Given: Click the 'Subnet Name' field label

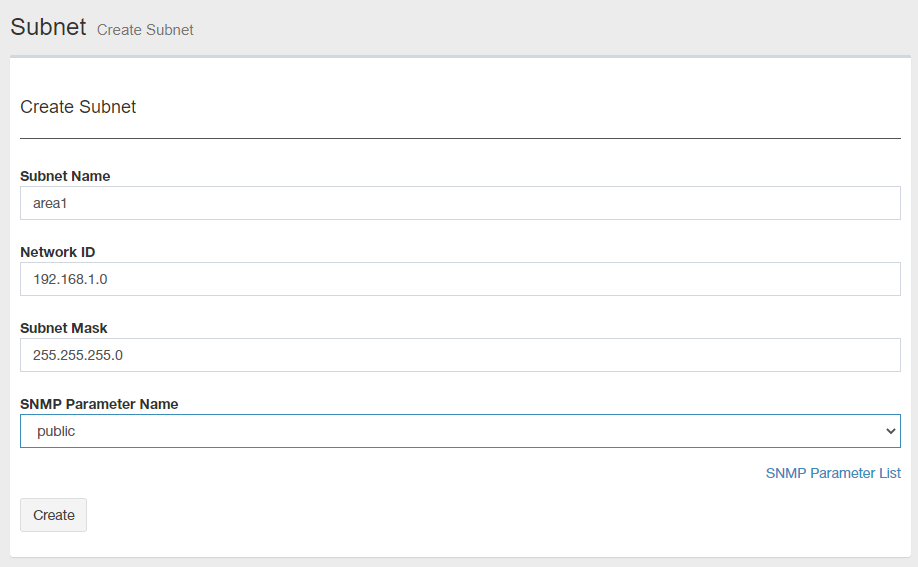Looking at the screenshot, I should point(65,176).
